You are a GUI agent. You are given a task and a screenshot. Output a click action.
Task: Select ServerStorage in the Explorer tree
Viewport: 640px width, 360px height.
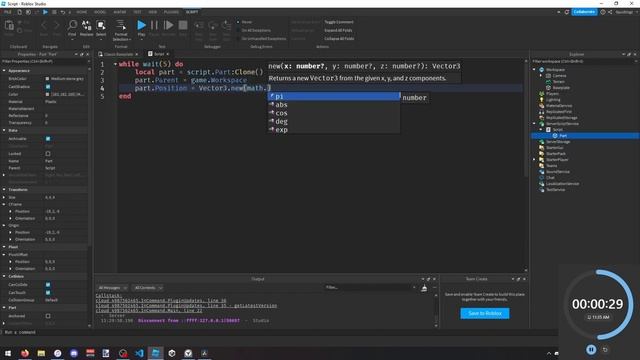(x=558, y=142)
